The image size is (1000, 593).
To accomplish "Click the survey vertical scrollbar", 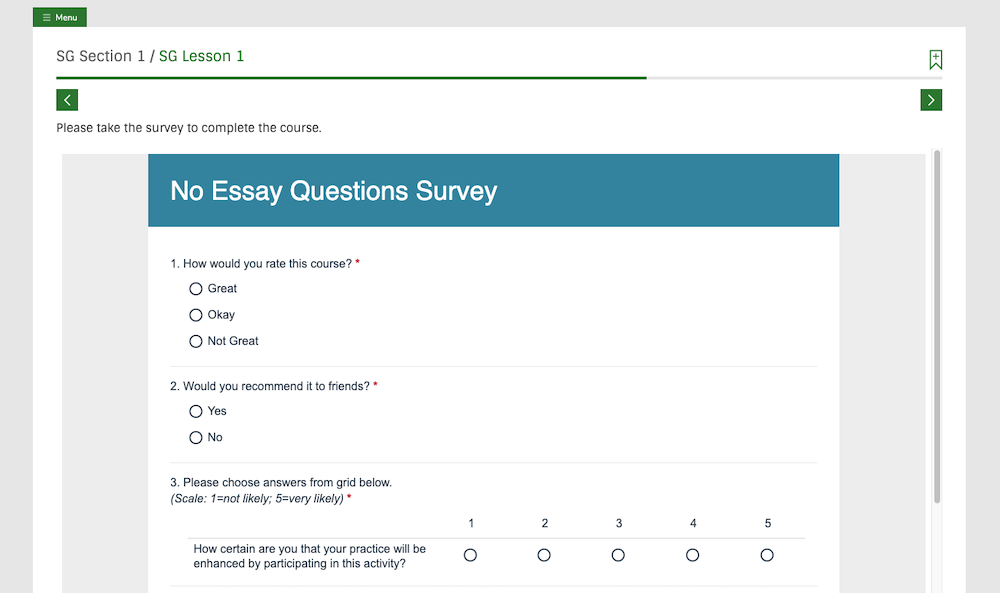I will pos(937,326).
